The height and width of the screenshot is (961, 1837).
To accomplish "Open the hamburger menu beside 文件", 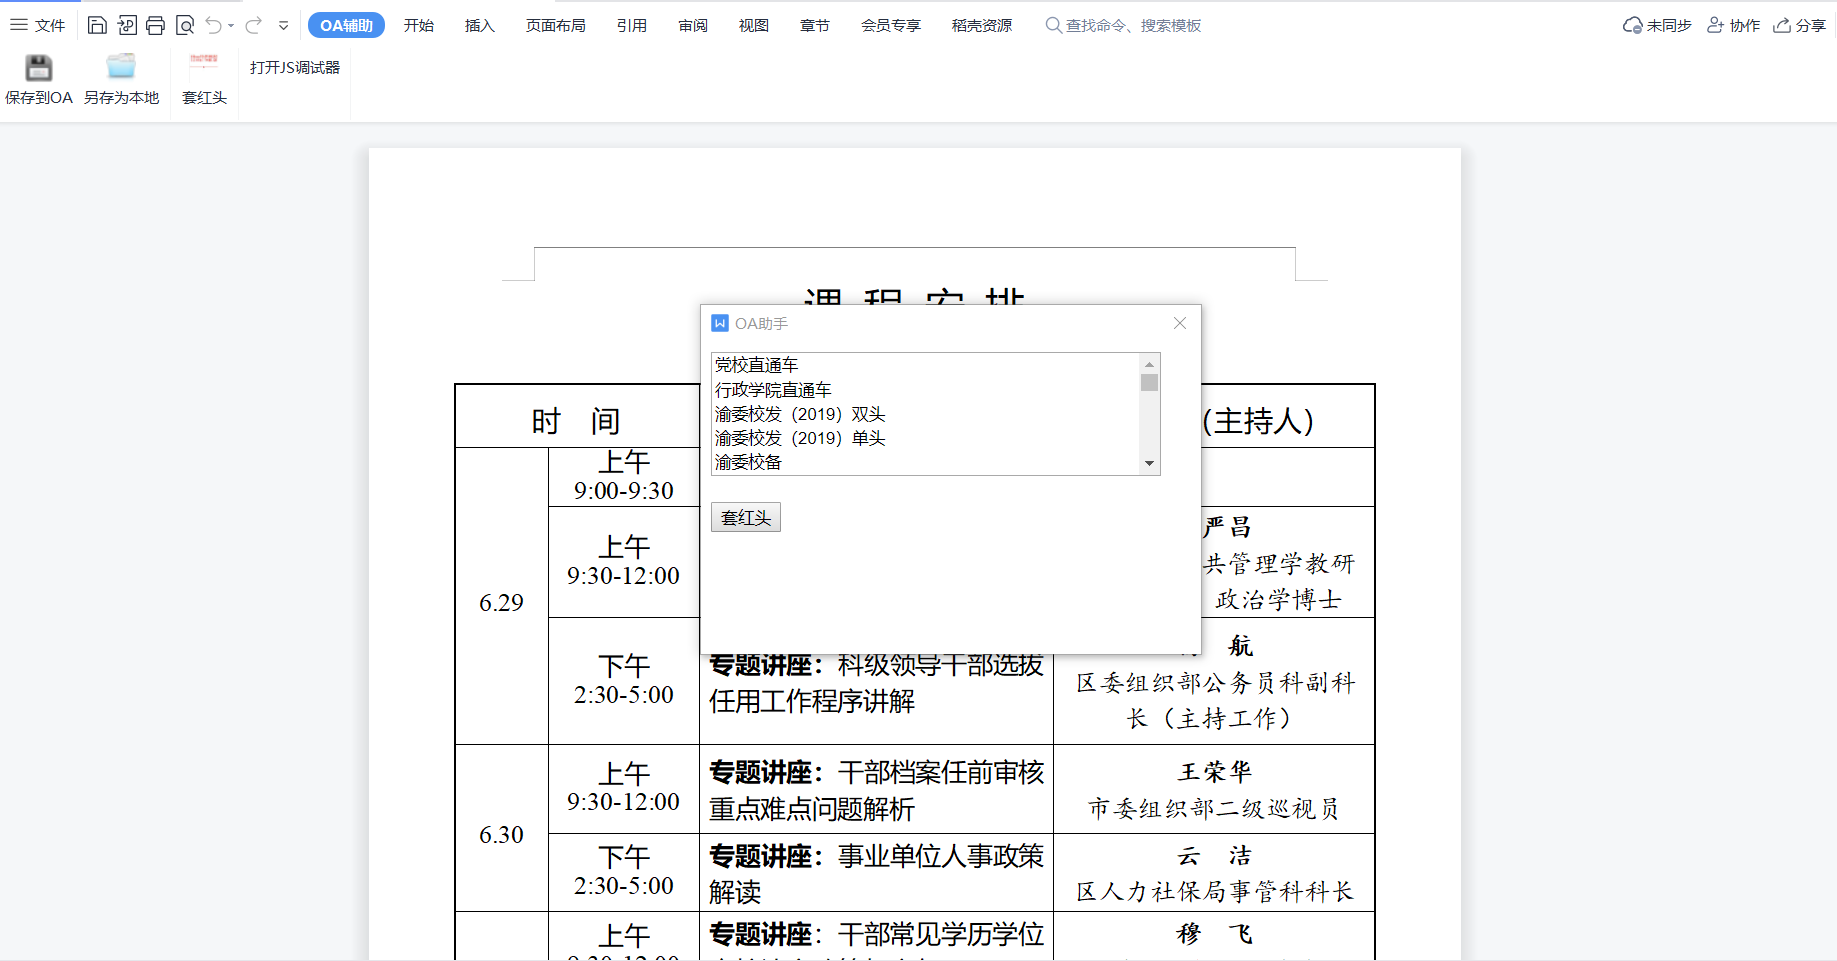I will coord(18,25).
